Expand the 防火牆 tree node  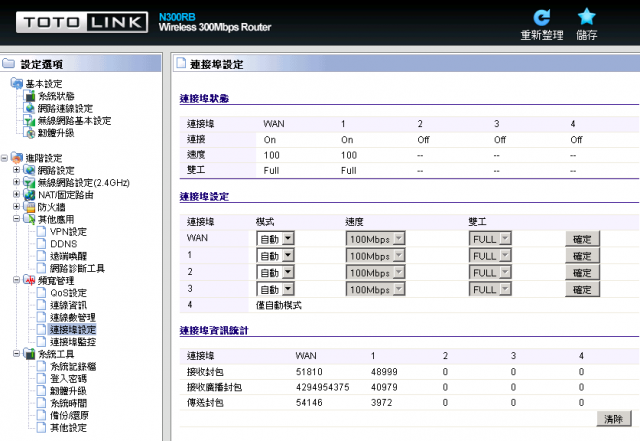tap(16, 207)
